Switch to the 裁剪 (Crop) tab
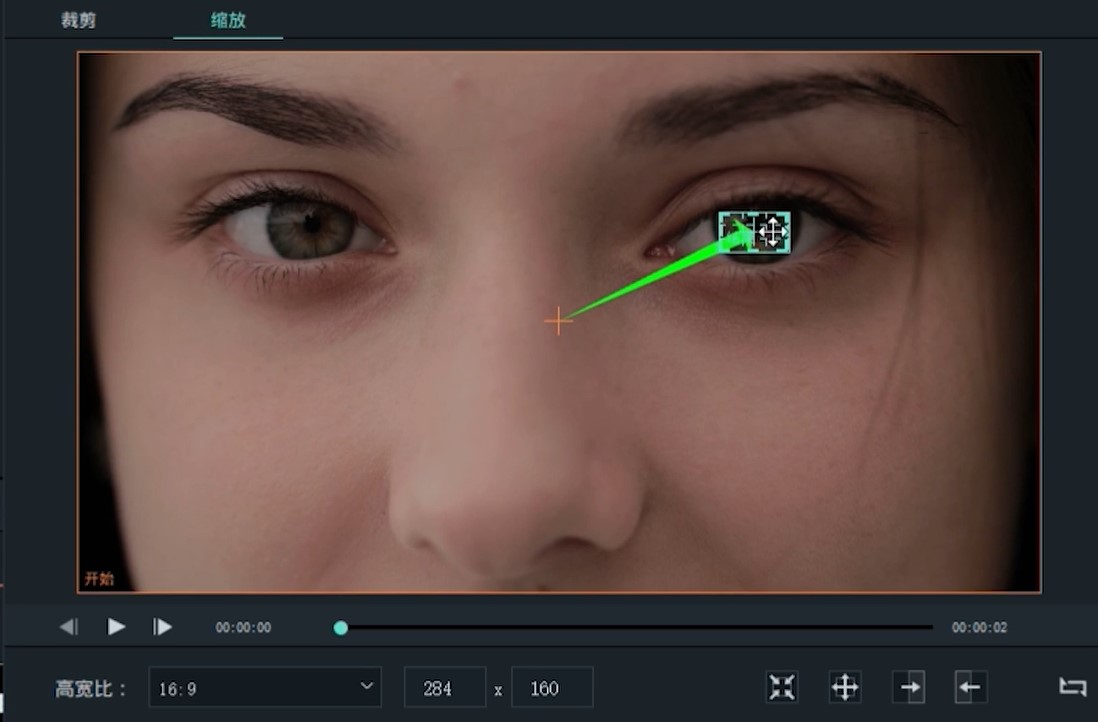The width and height of the screenshot is (1098, 722). [78, 21]
